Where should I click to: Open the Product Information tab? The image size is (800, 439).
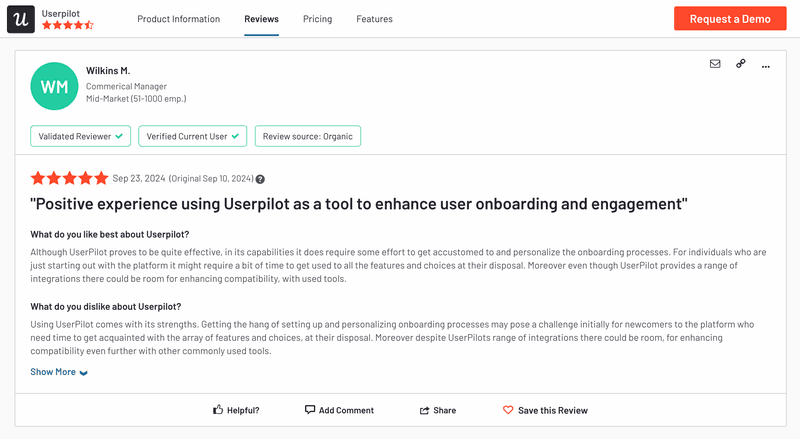tap(178, 19)
